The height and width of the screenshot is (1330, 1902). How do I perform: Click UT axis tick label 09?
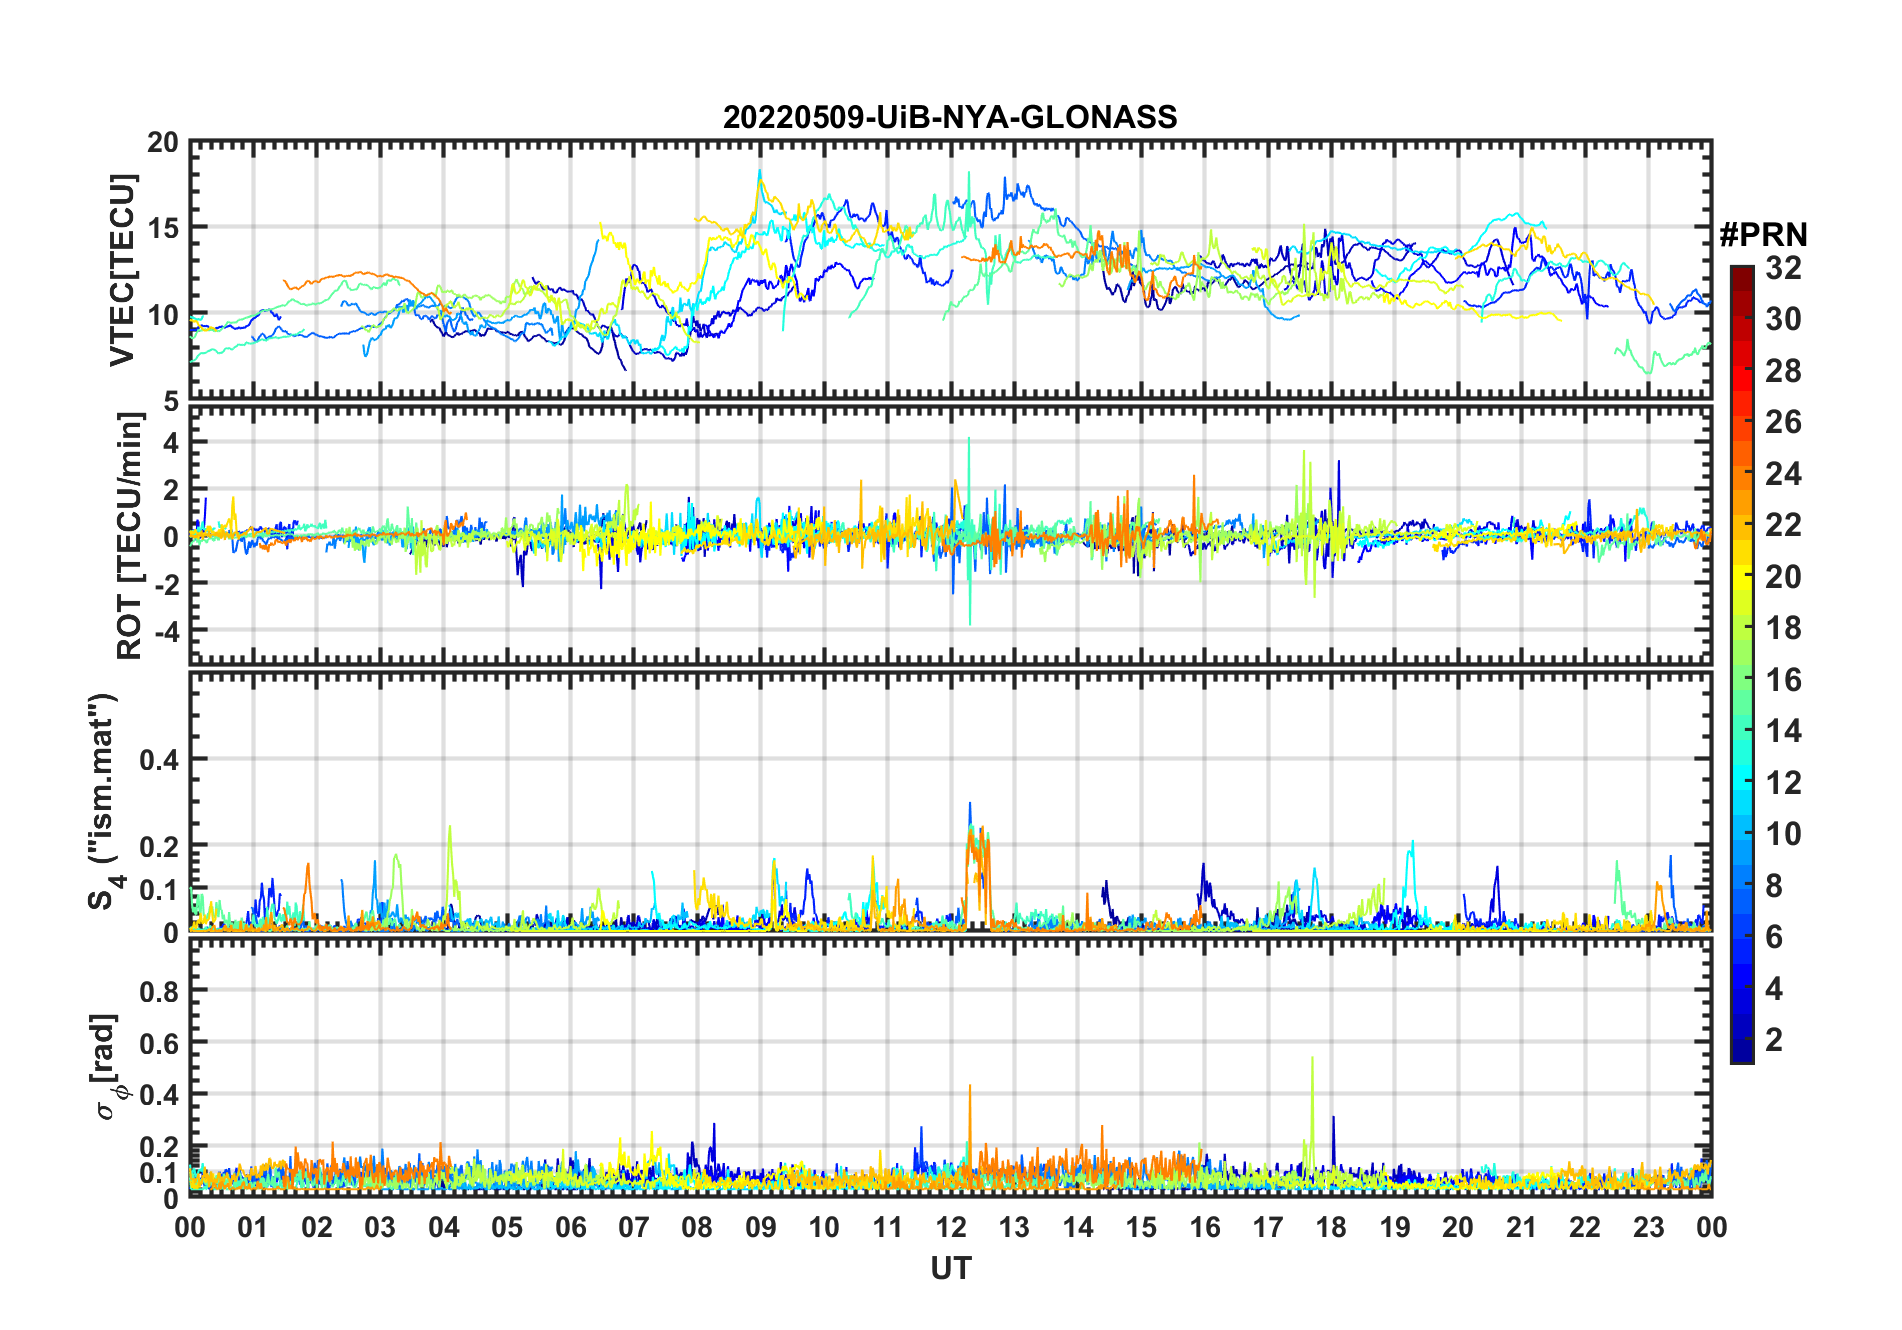(x=761, y=1227)
